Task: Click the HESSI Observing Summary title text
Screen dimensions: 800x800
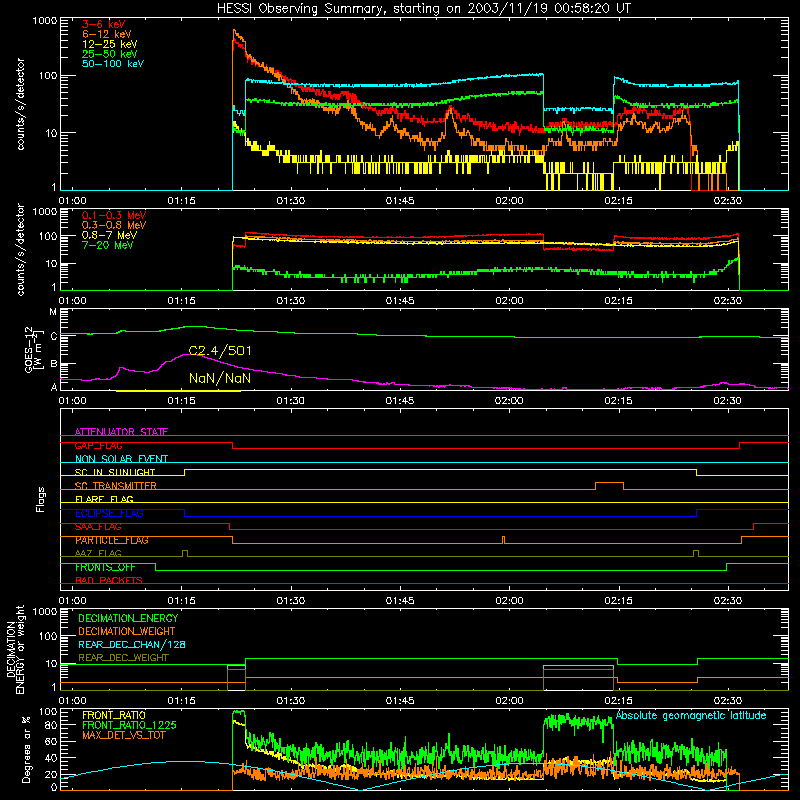Action: [423, 8]
